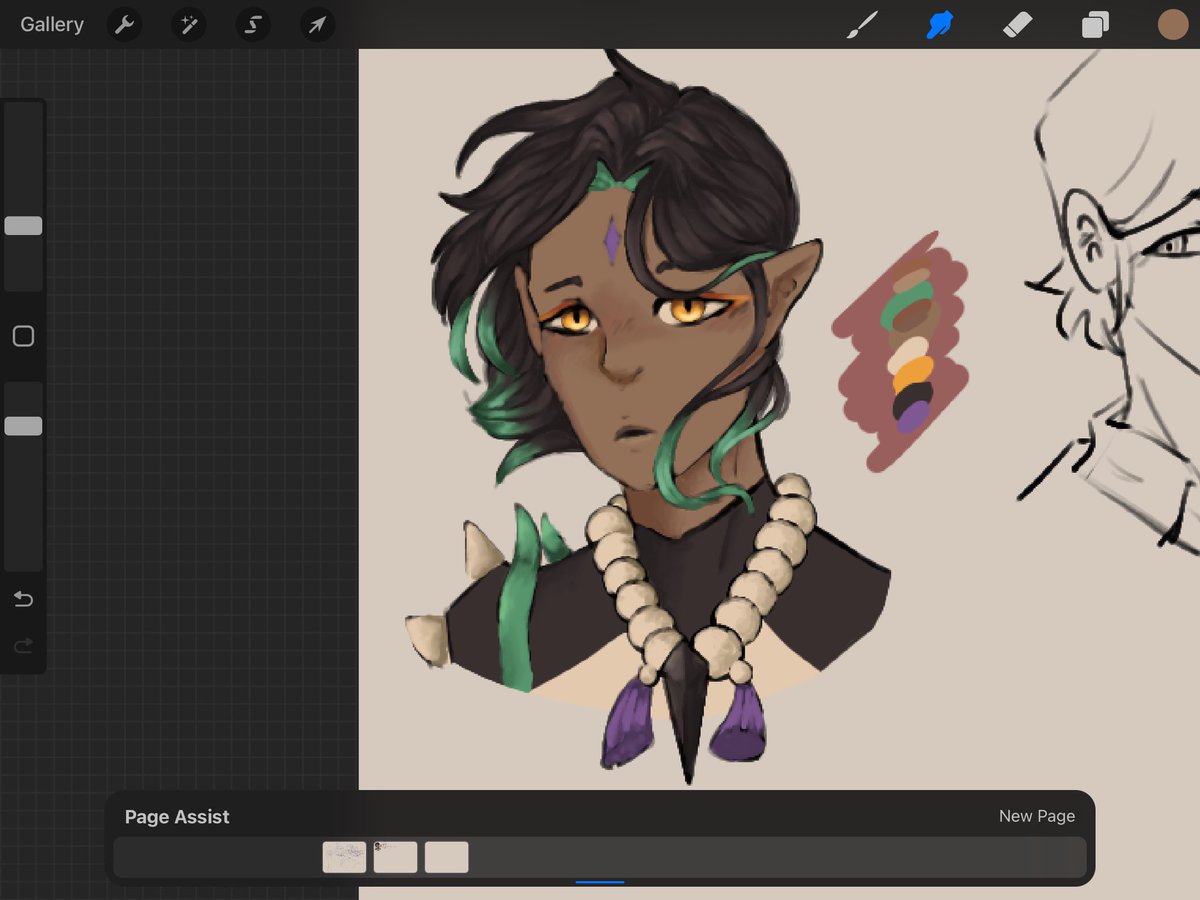Open the Gallery view
The image size is (1200, 900).
pyautogui.click(x=52, y=24)
